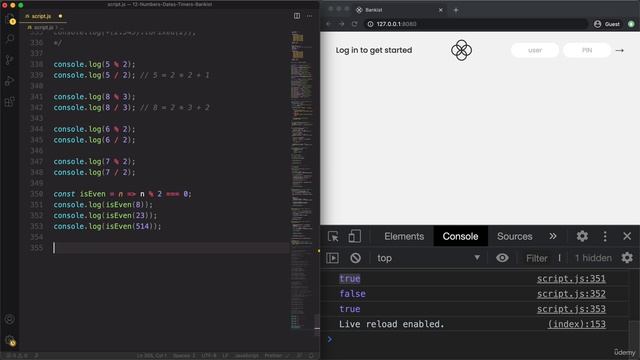Open the Guest profile button
640x360 pixels.
pos(607,24)
